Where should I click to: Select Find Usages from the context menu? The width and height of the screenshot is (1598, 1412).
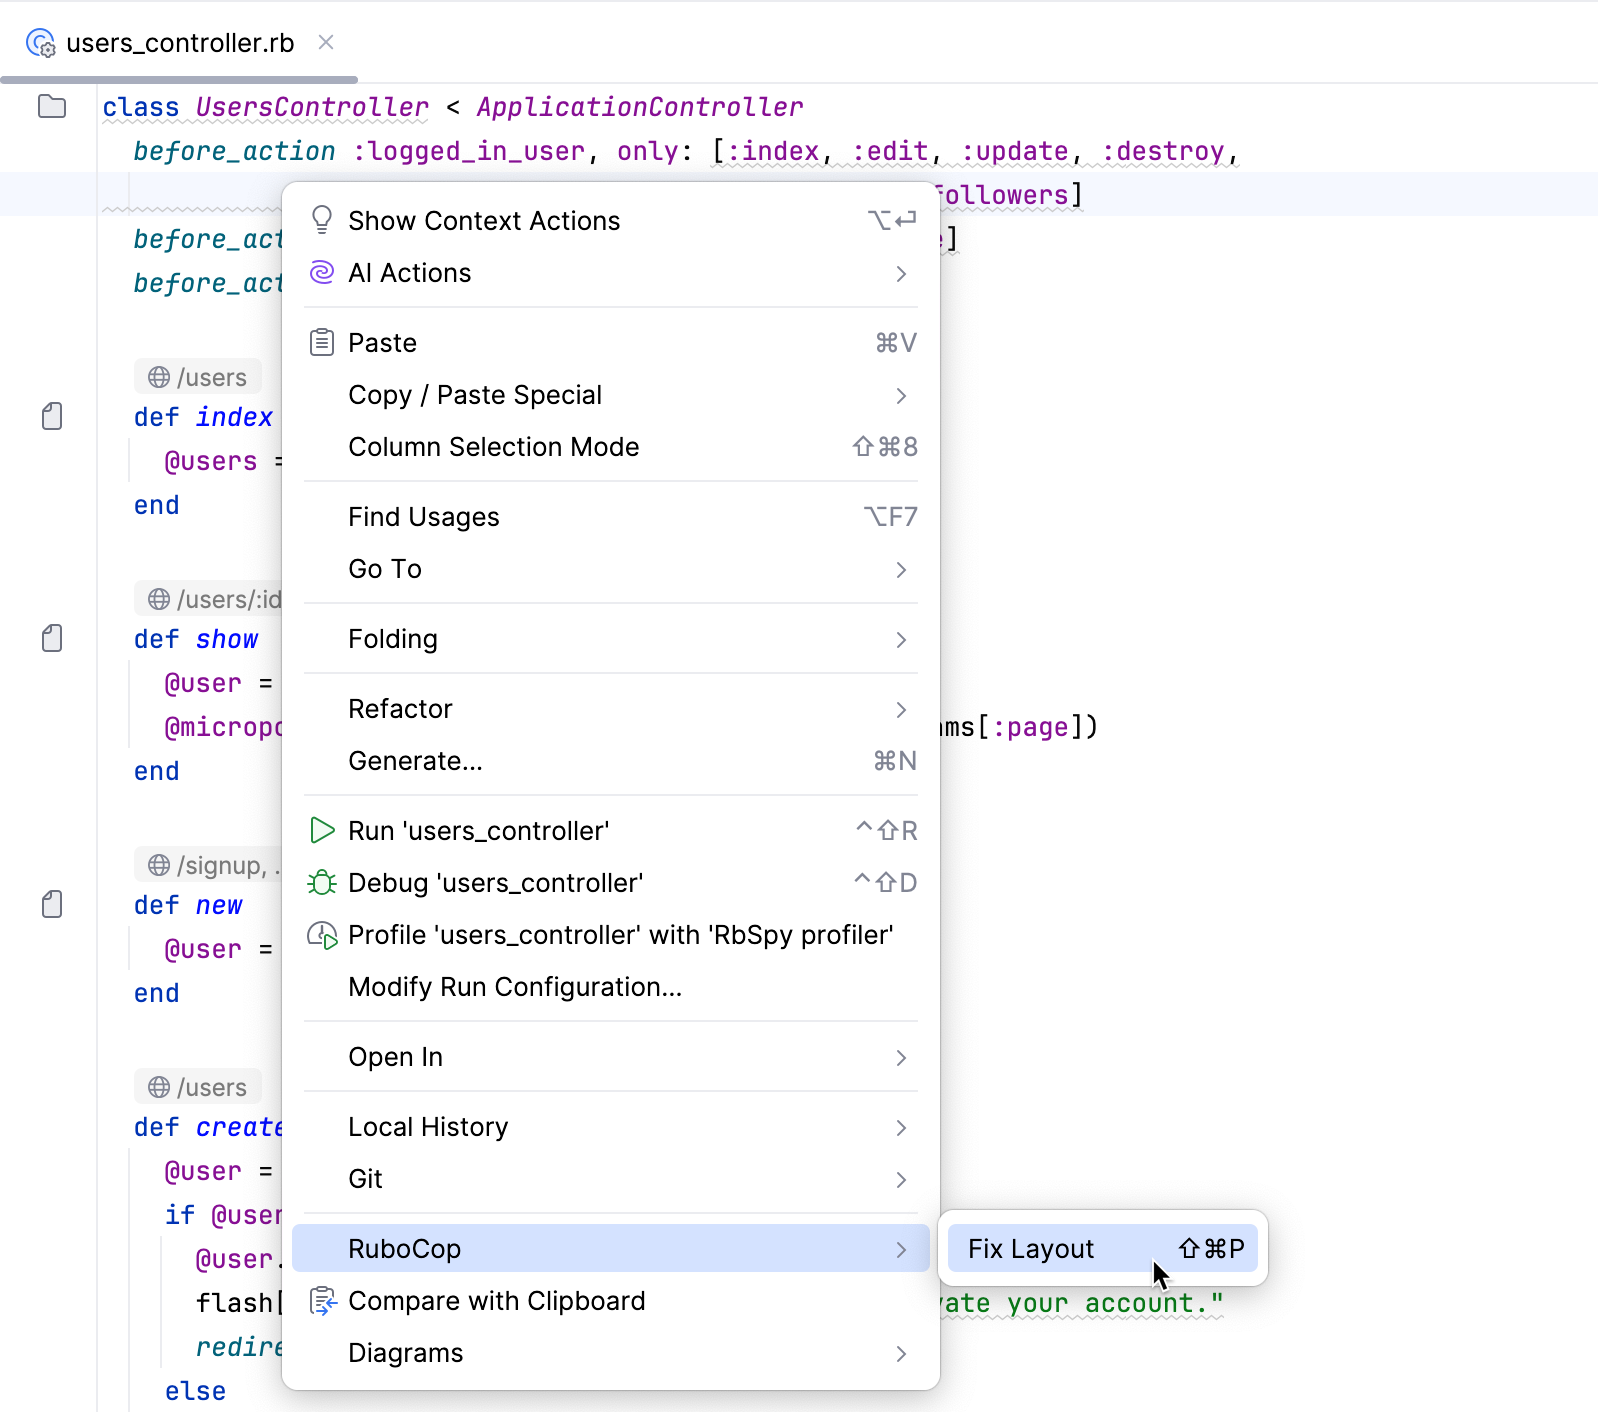[x=423, y=517]
